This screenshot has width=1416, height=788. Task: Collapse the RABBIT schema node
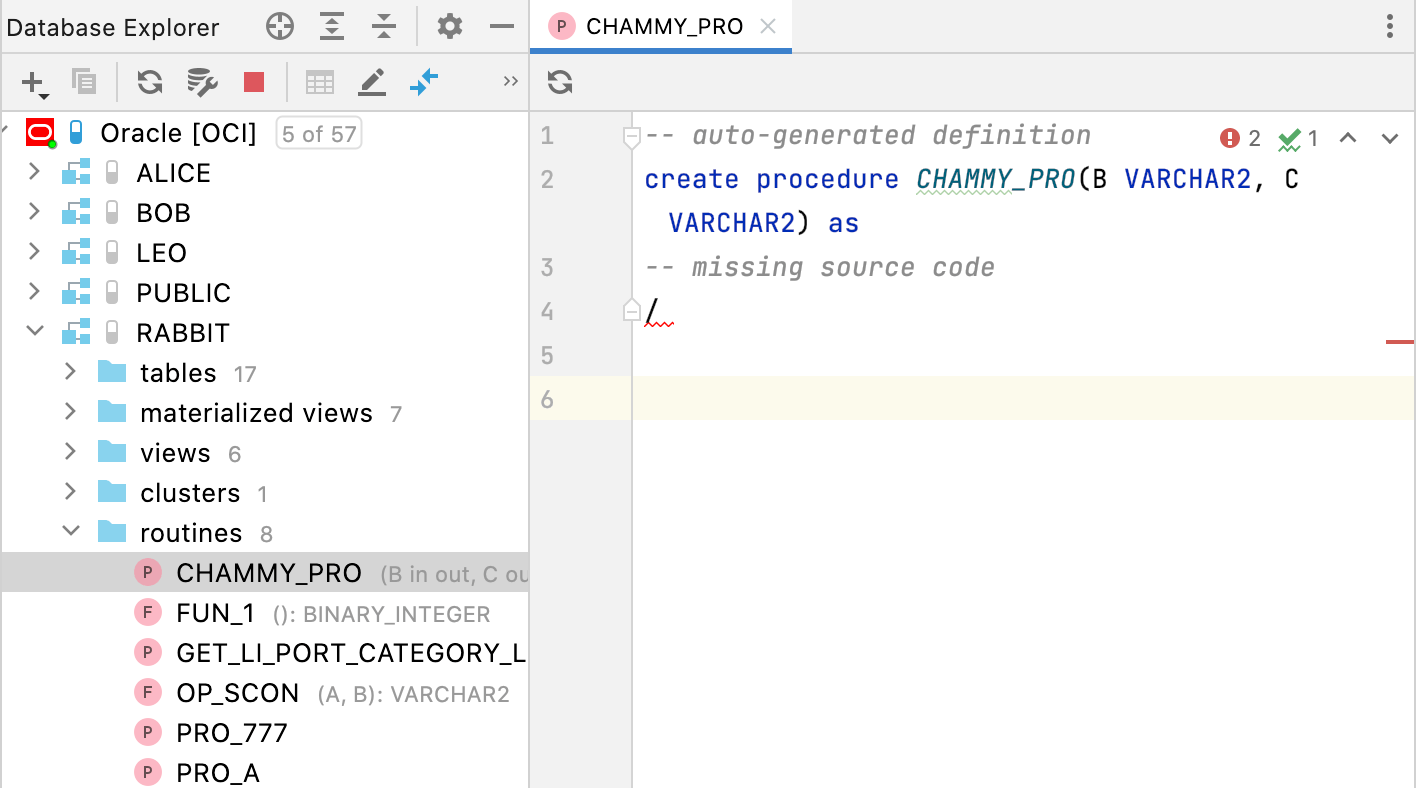pyautogui.click(x=35, y=332)
